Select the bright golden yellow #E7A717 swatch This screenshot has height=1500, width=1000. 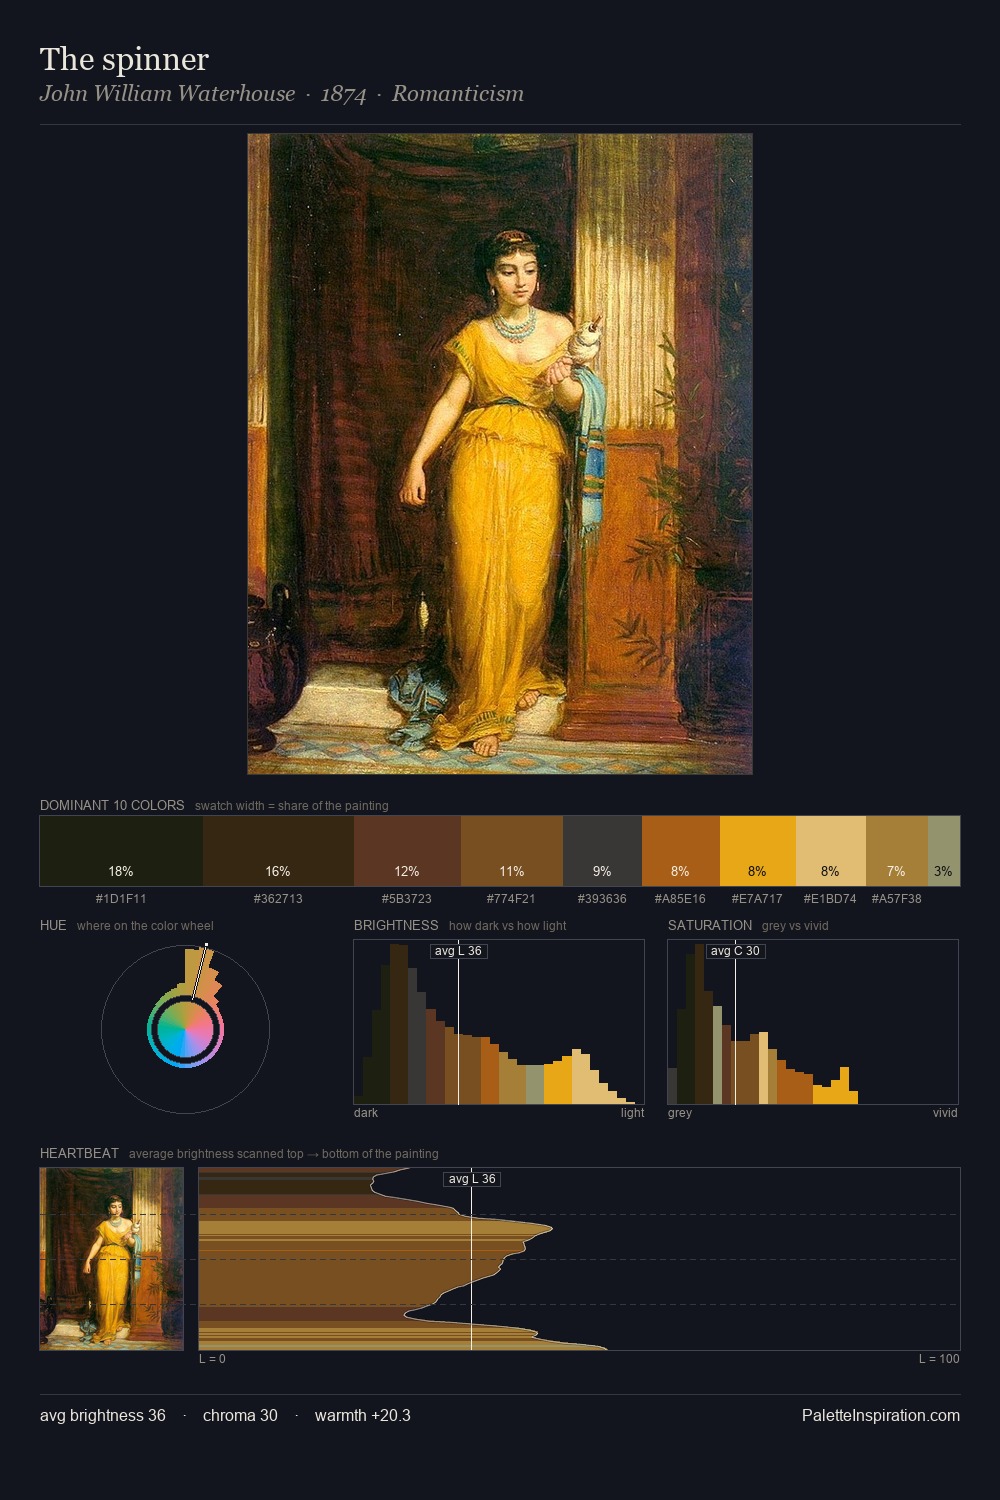coord(758,851)
